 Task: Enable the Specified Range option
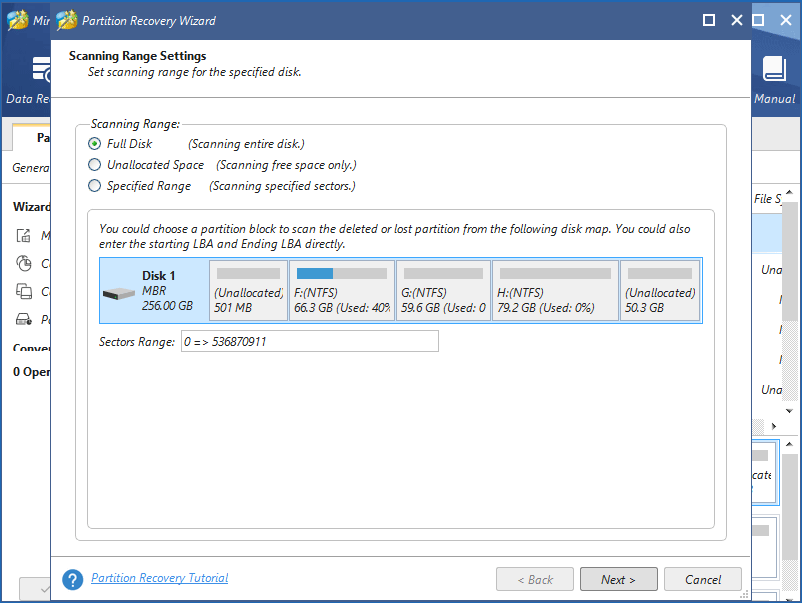[94, 185]
